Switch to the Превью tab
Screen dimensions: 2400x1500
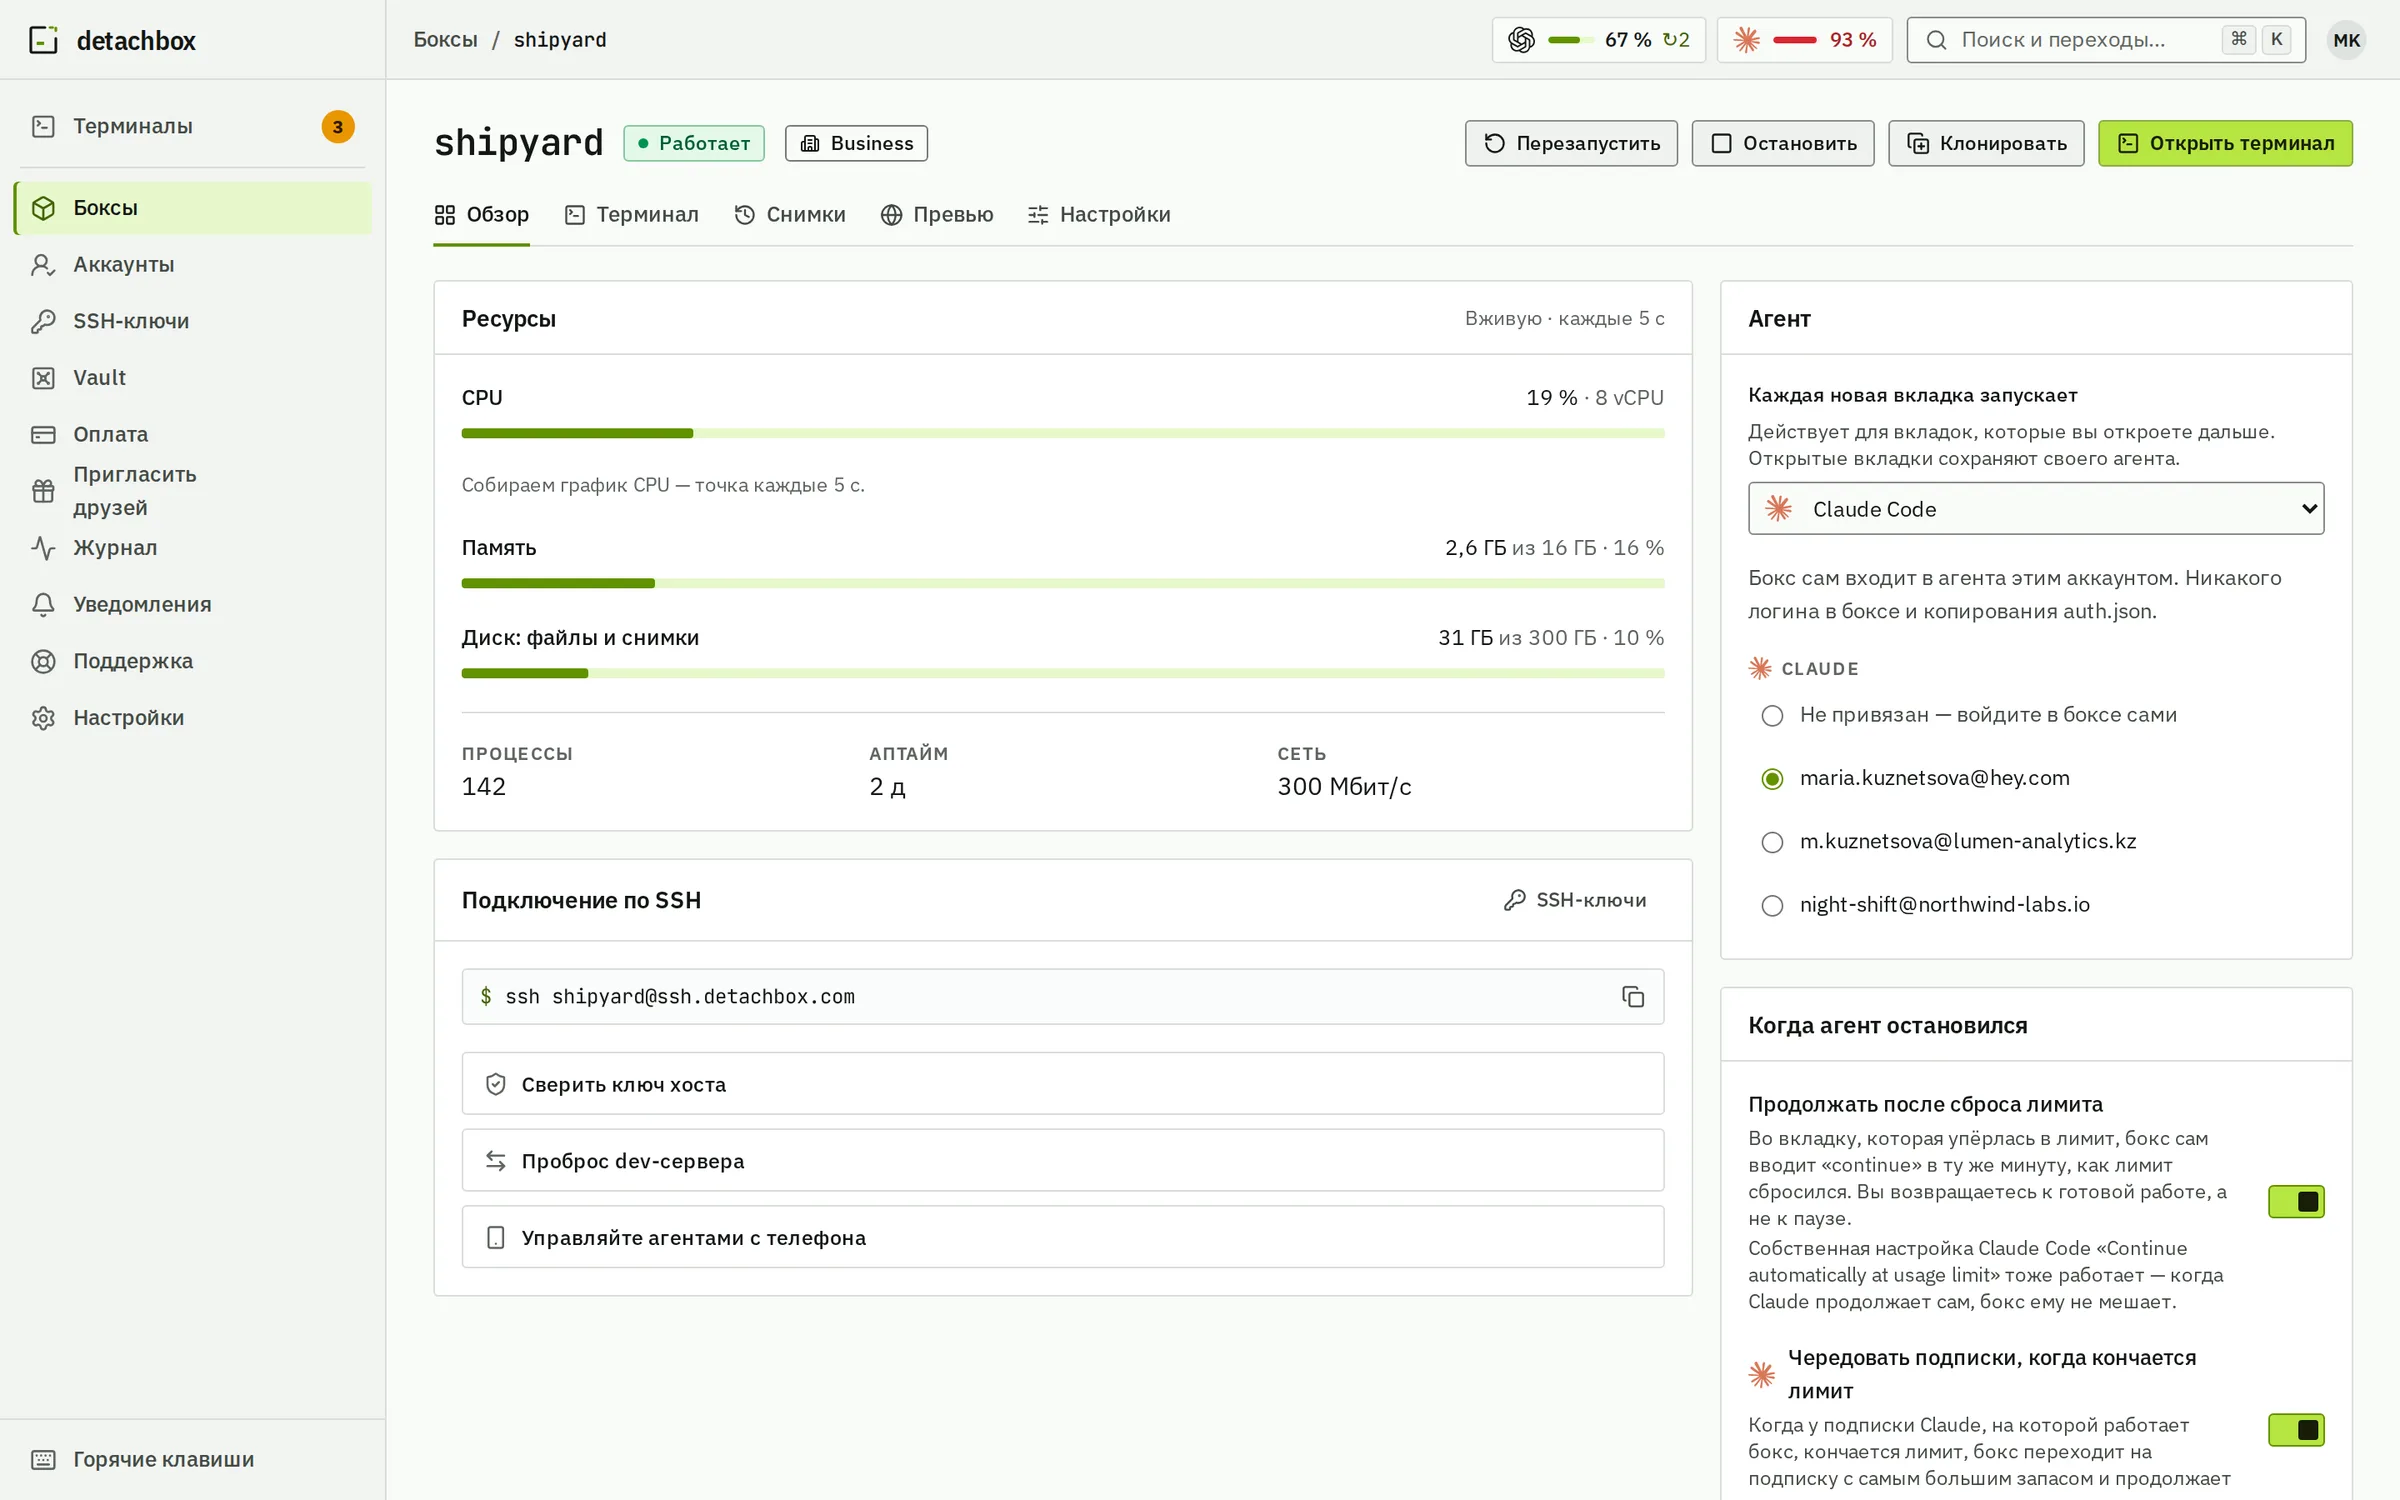pyautogui.click(x=937, y=215)
